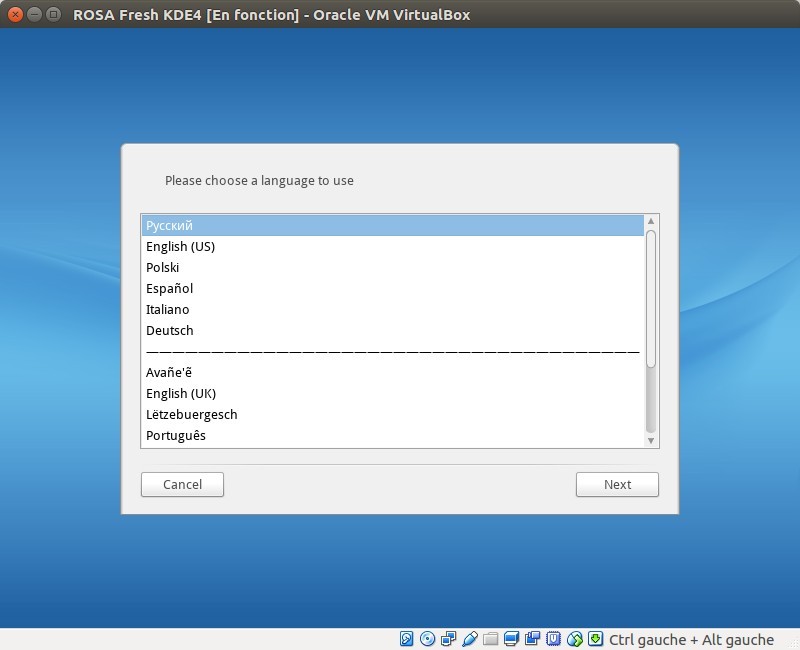The image size is (800, 650).
Task: Pick Lëtzebuergesch in the list
Action: (x=392, y=414)
